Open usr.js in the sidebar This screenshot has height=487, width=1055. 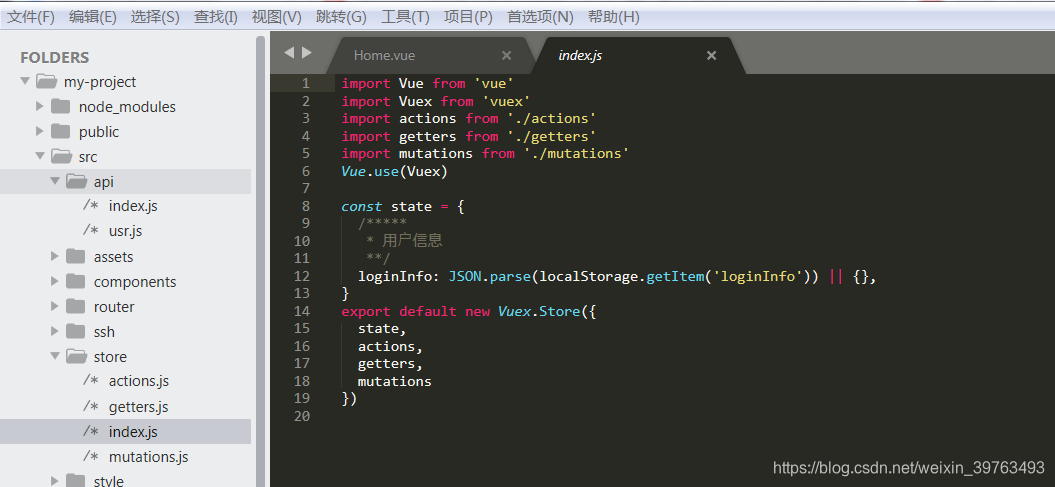[x=125, y=231]
